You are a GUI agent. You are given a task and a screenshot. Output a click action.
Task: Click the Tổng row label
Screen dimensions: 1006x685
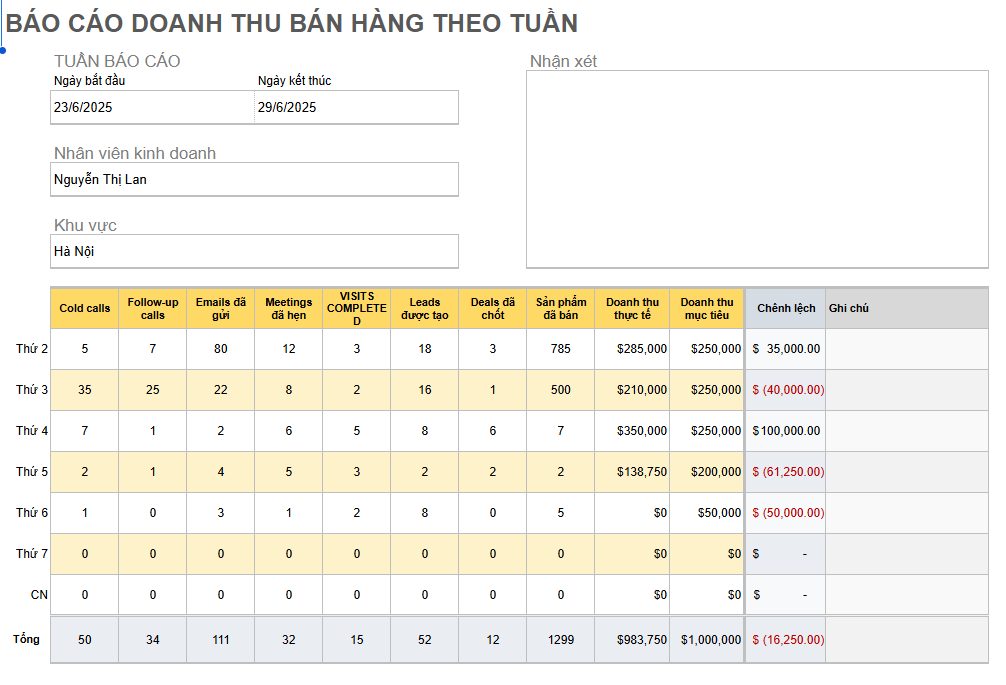point(26,639)
